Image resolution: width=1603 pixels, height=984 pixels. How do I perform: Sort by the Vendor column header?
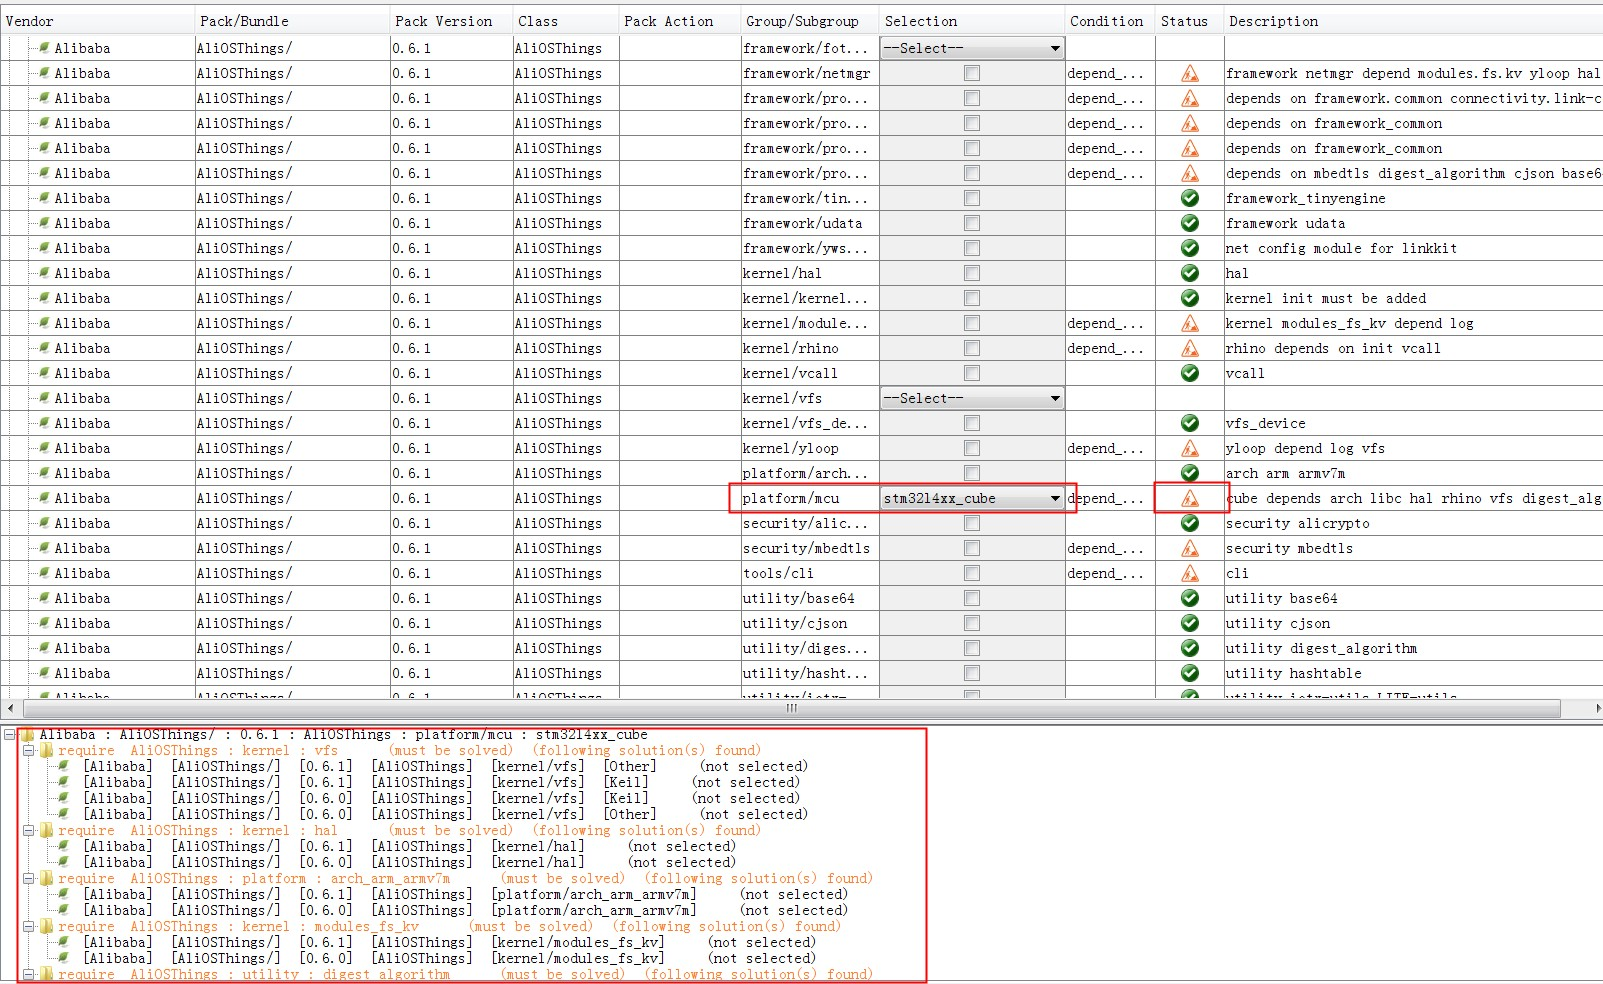point(97,21)
